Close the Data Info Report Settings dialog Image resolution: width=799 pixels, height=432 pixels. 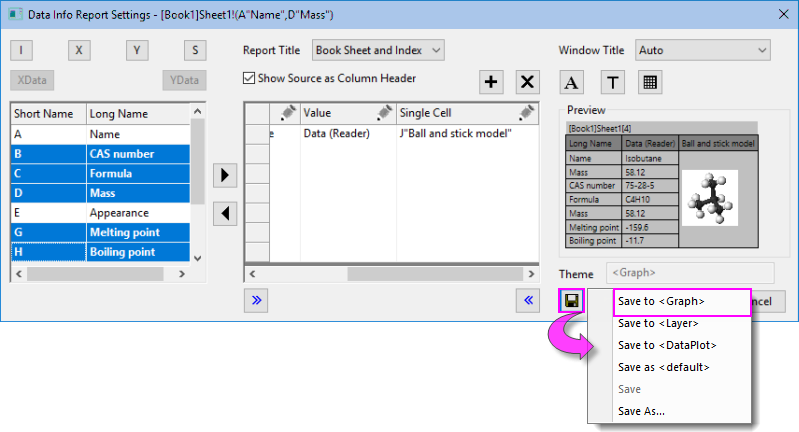coord(784,14)
